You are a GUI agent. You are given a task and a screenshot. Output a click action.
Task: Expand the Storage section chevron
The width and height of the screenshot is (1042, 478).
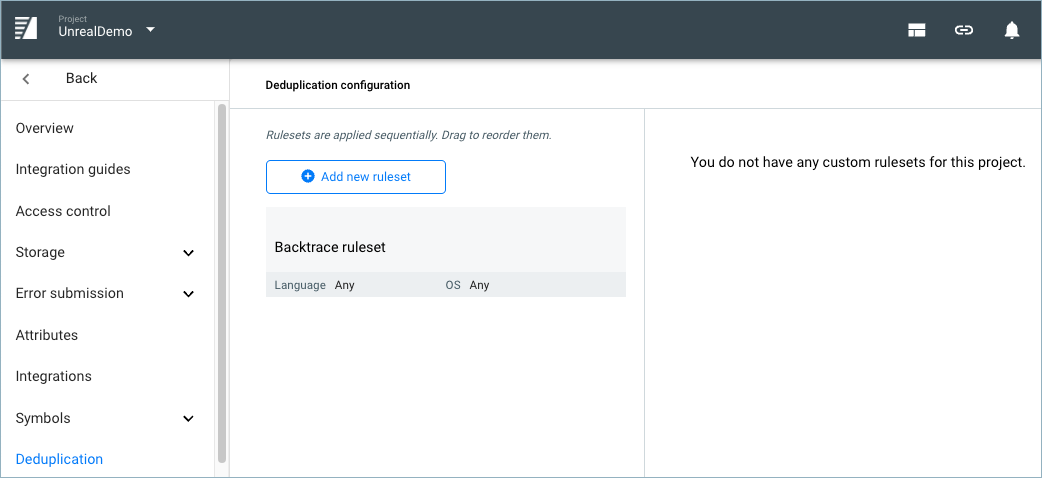click(x=188, y=253)
